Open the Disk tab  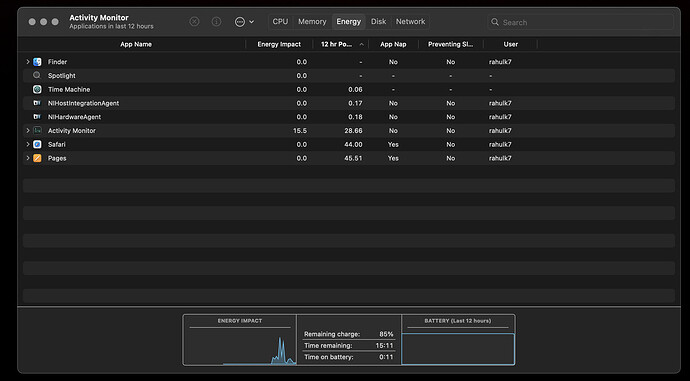click(378, 22)
